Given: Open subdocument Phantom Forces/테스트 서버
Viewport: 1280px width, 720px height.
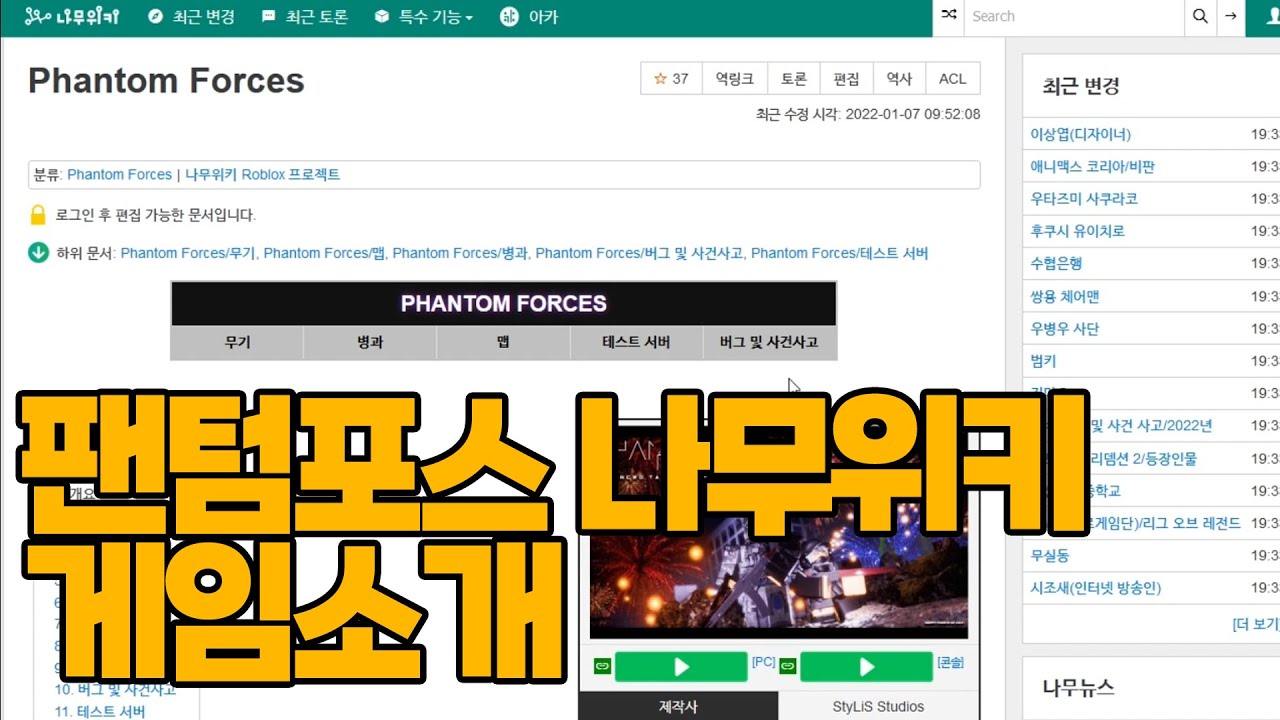Looking at the screenshot, I should pyautogui.click(x=840, y=253).
